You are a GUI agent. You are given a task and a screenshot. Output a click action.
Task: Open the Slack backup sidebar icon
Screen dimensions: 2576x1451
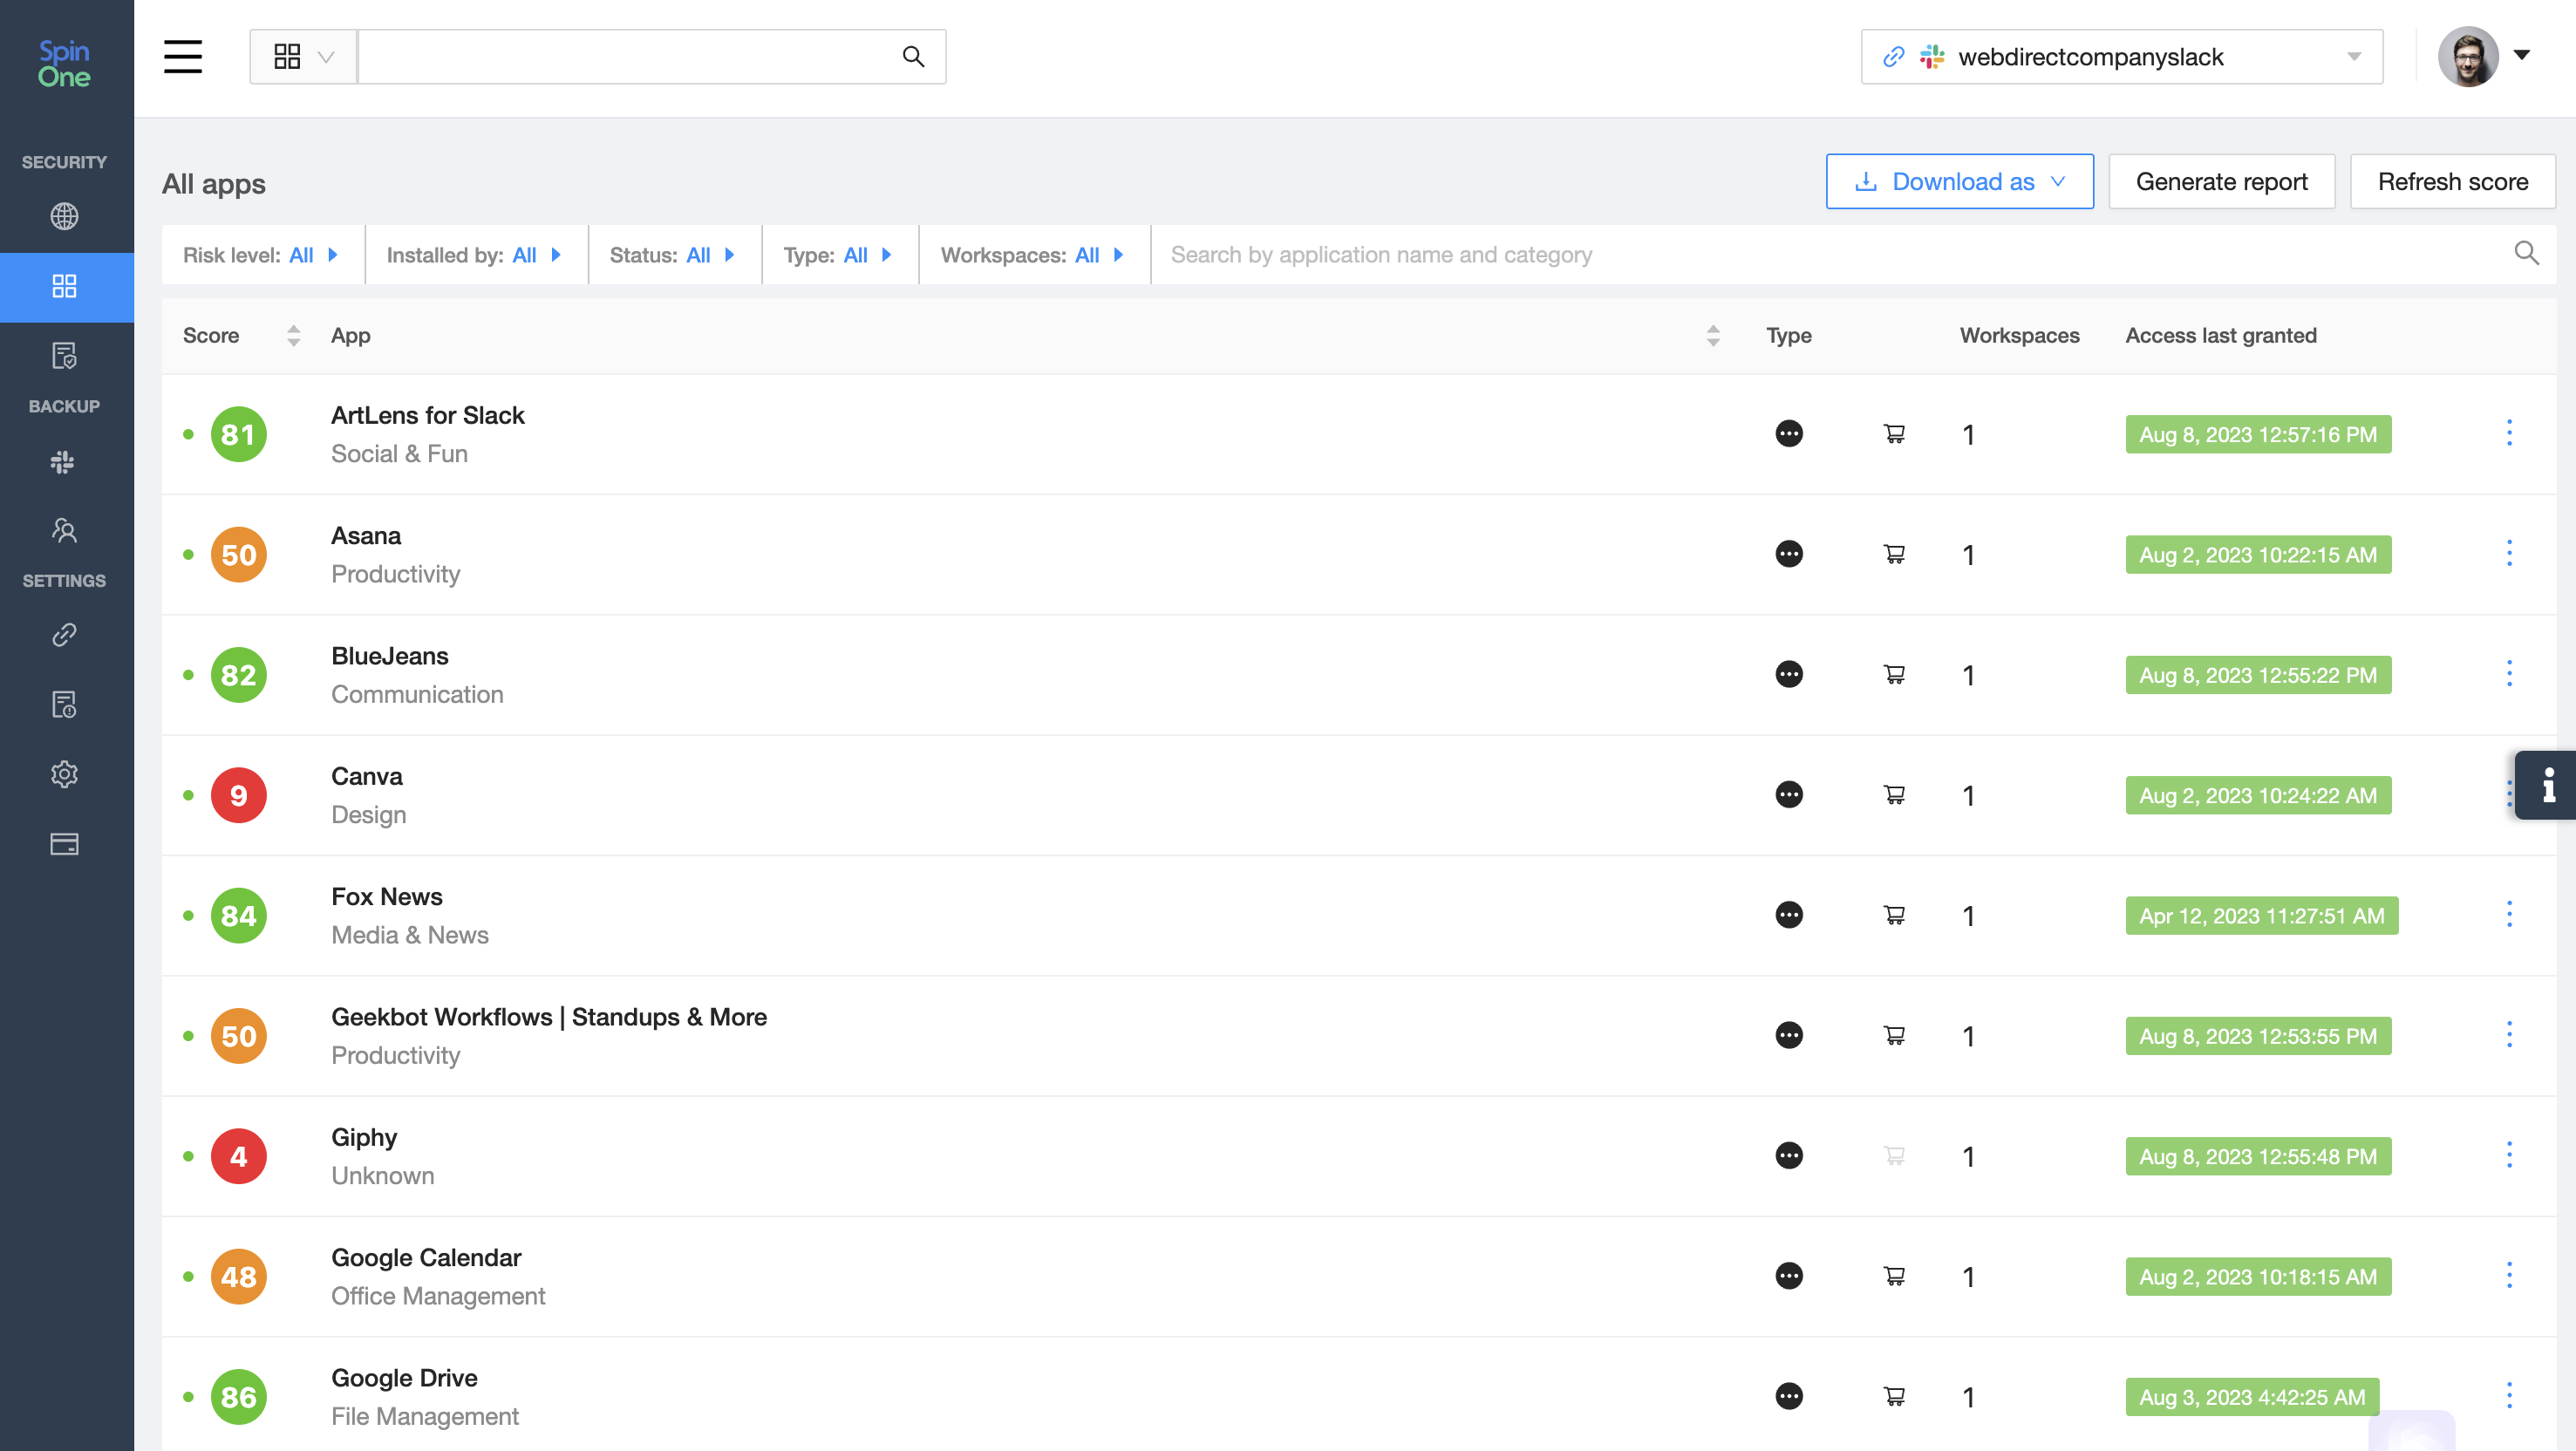point(64,462)
